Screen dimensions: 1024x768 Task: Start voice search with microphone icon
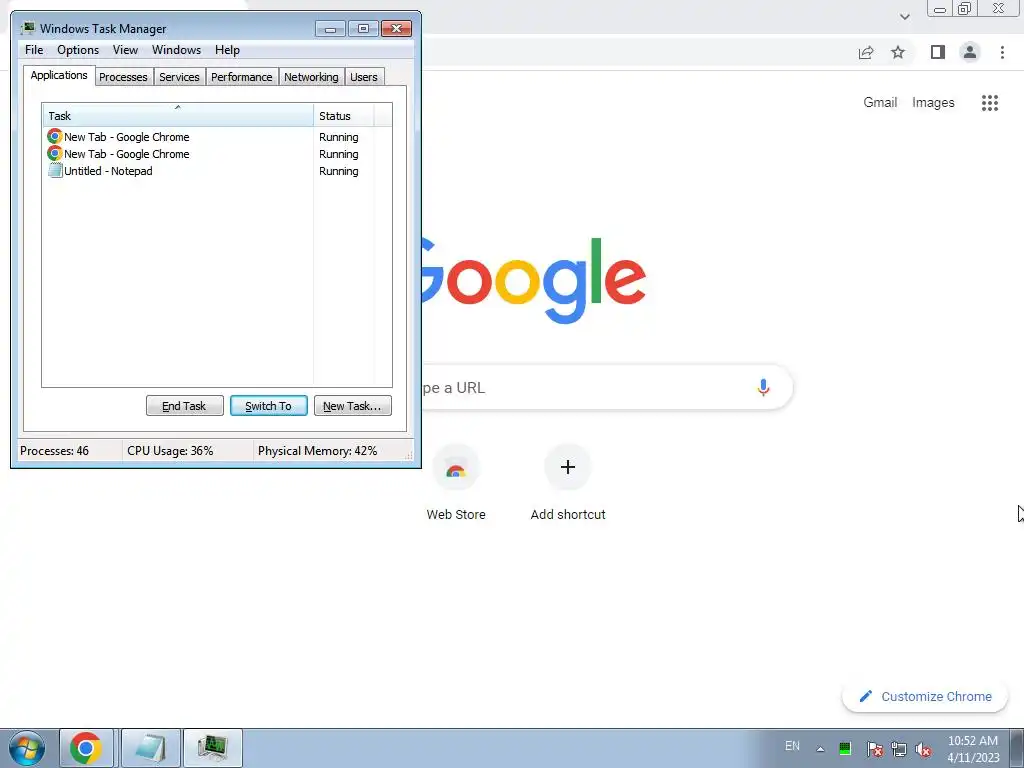763,387
